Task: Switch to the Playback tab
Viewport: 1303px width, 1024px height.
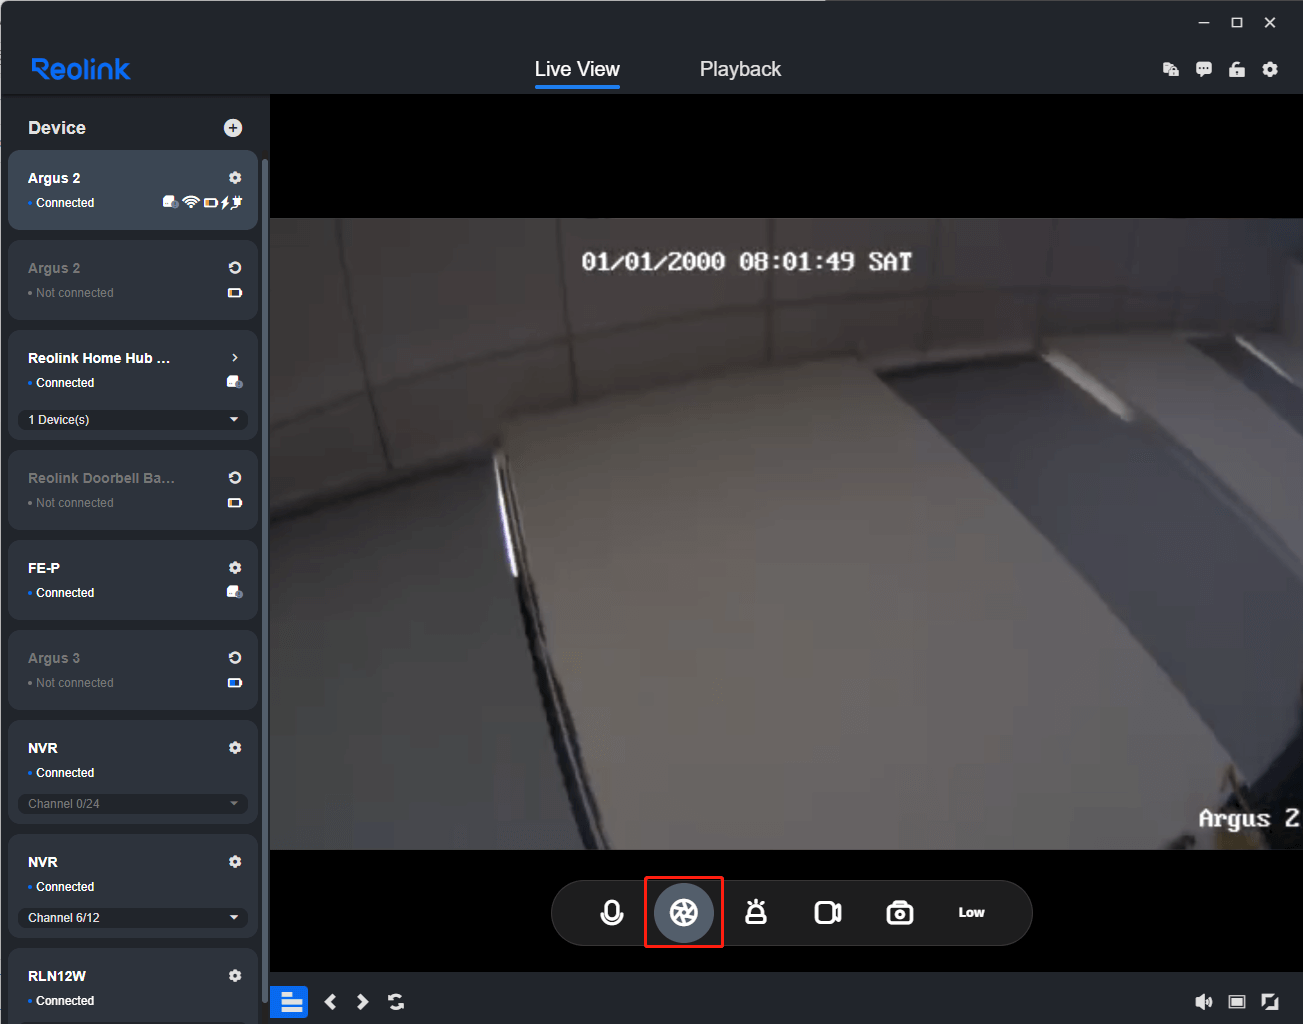Action: click(x=740, y=69)
